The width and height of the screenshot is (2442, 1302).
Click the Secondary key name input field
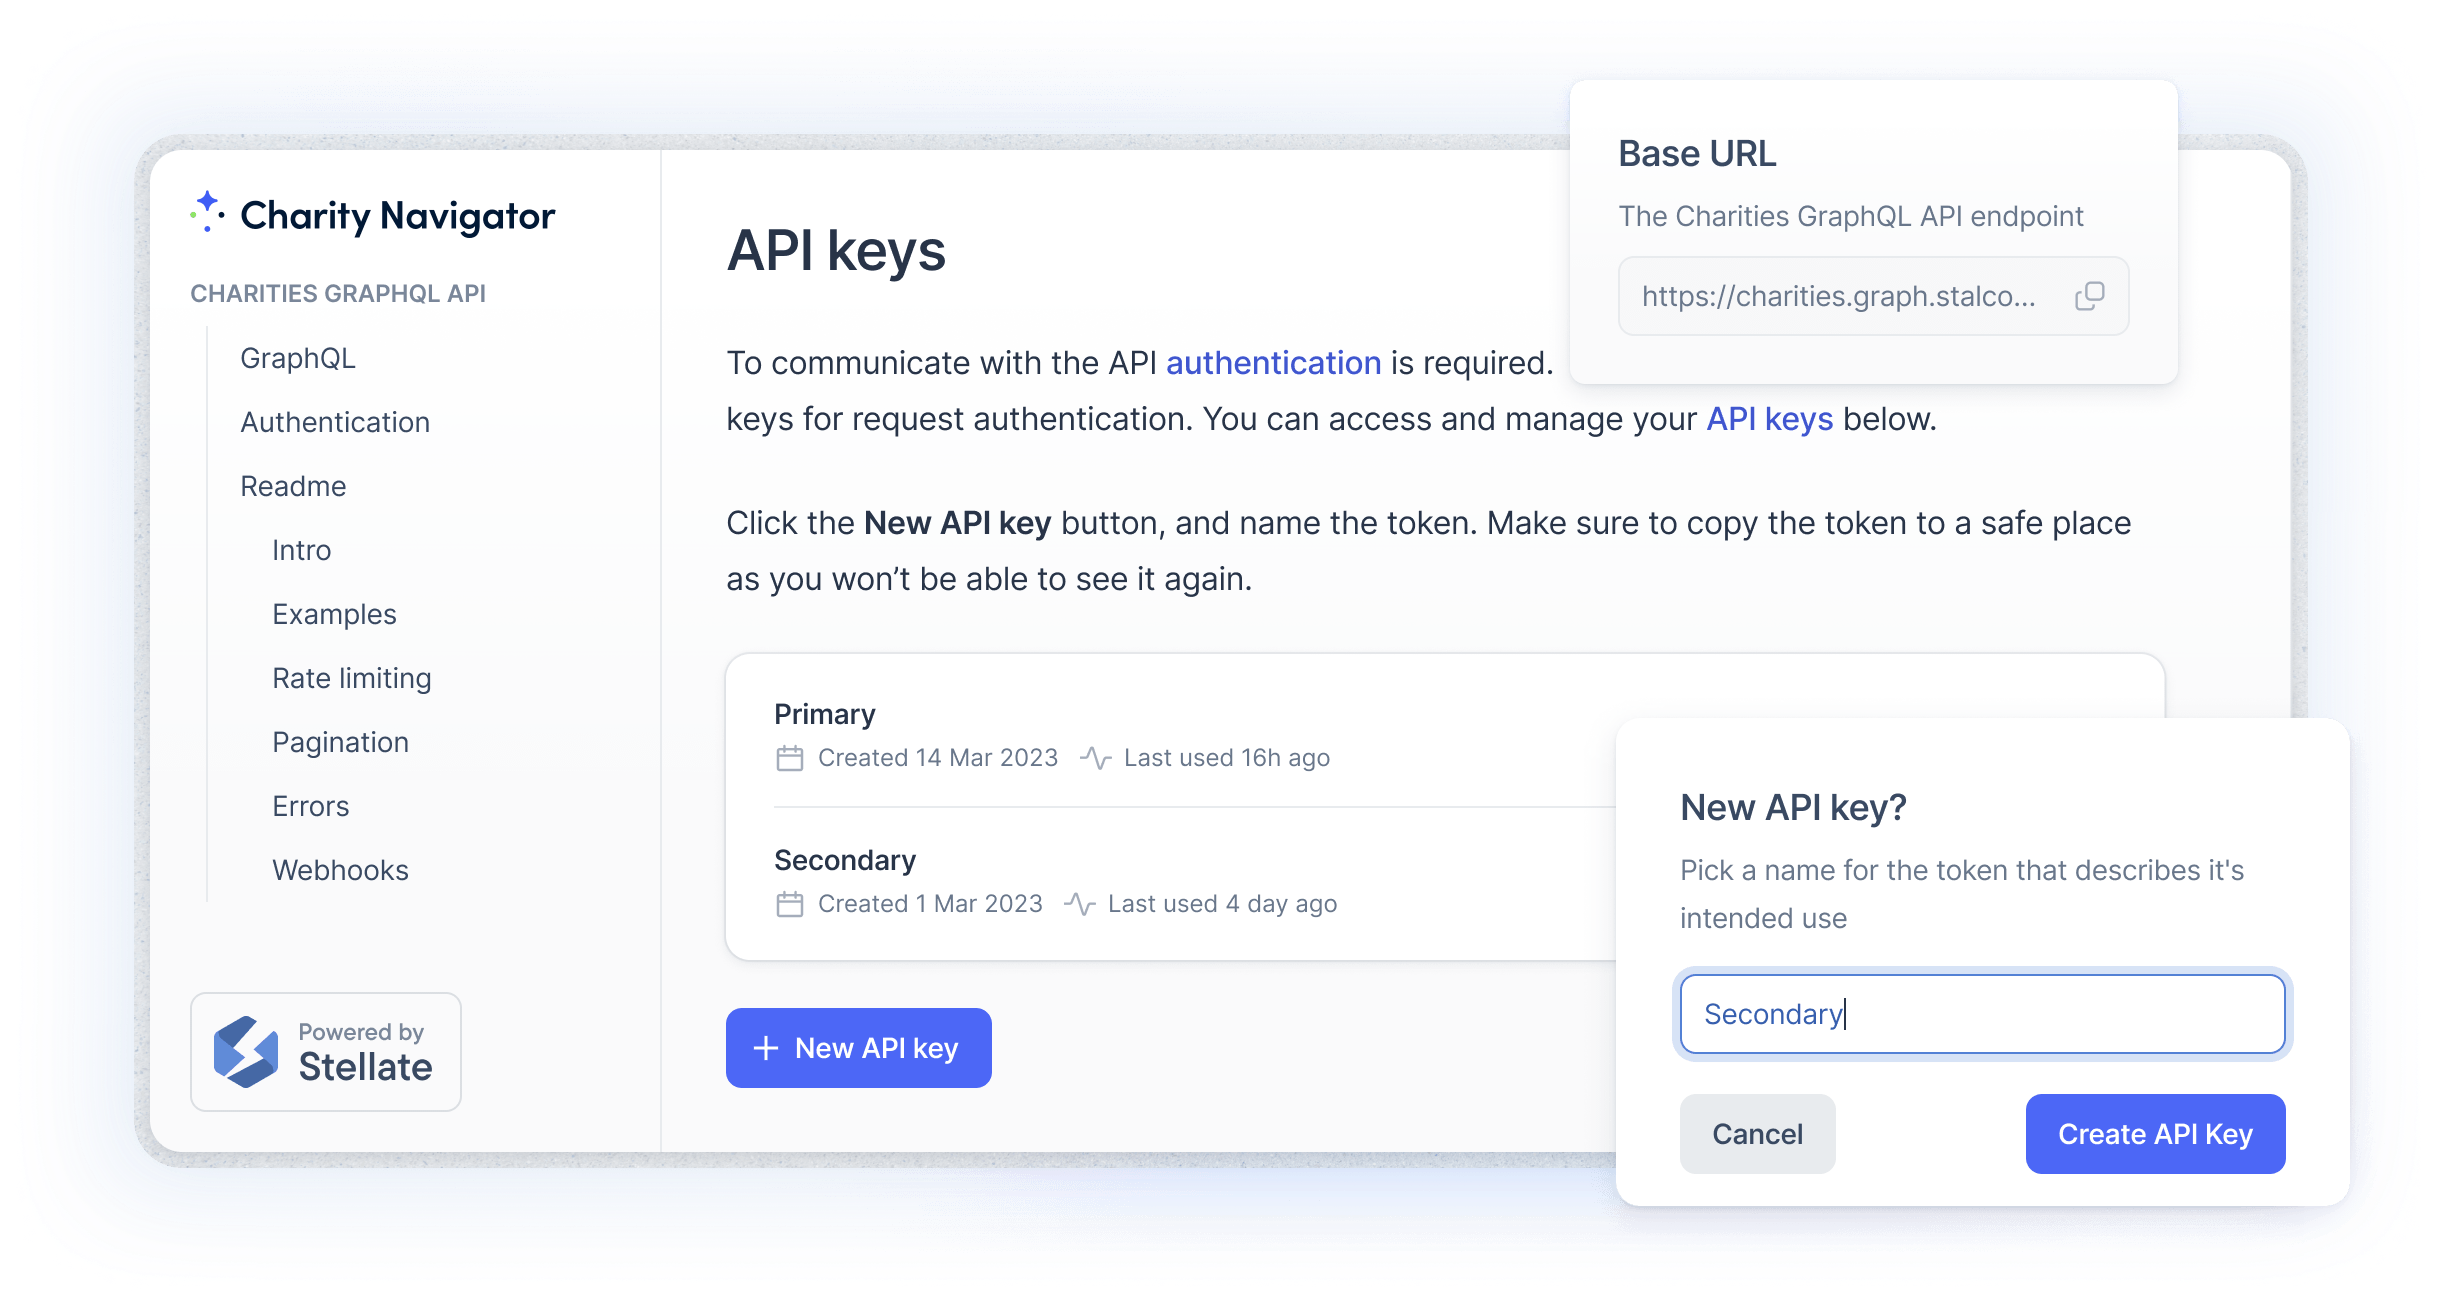[x=1983, y=1013]
